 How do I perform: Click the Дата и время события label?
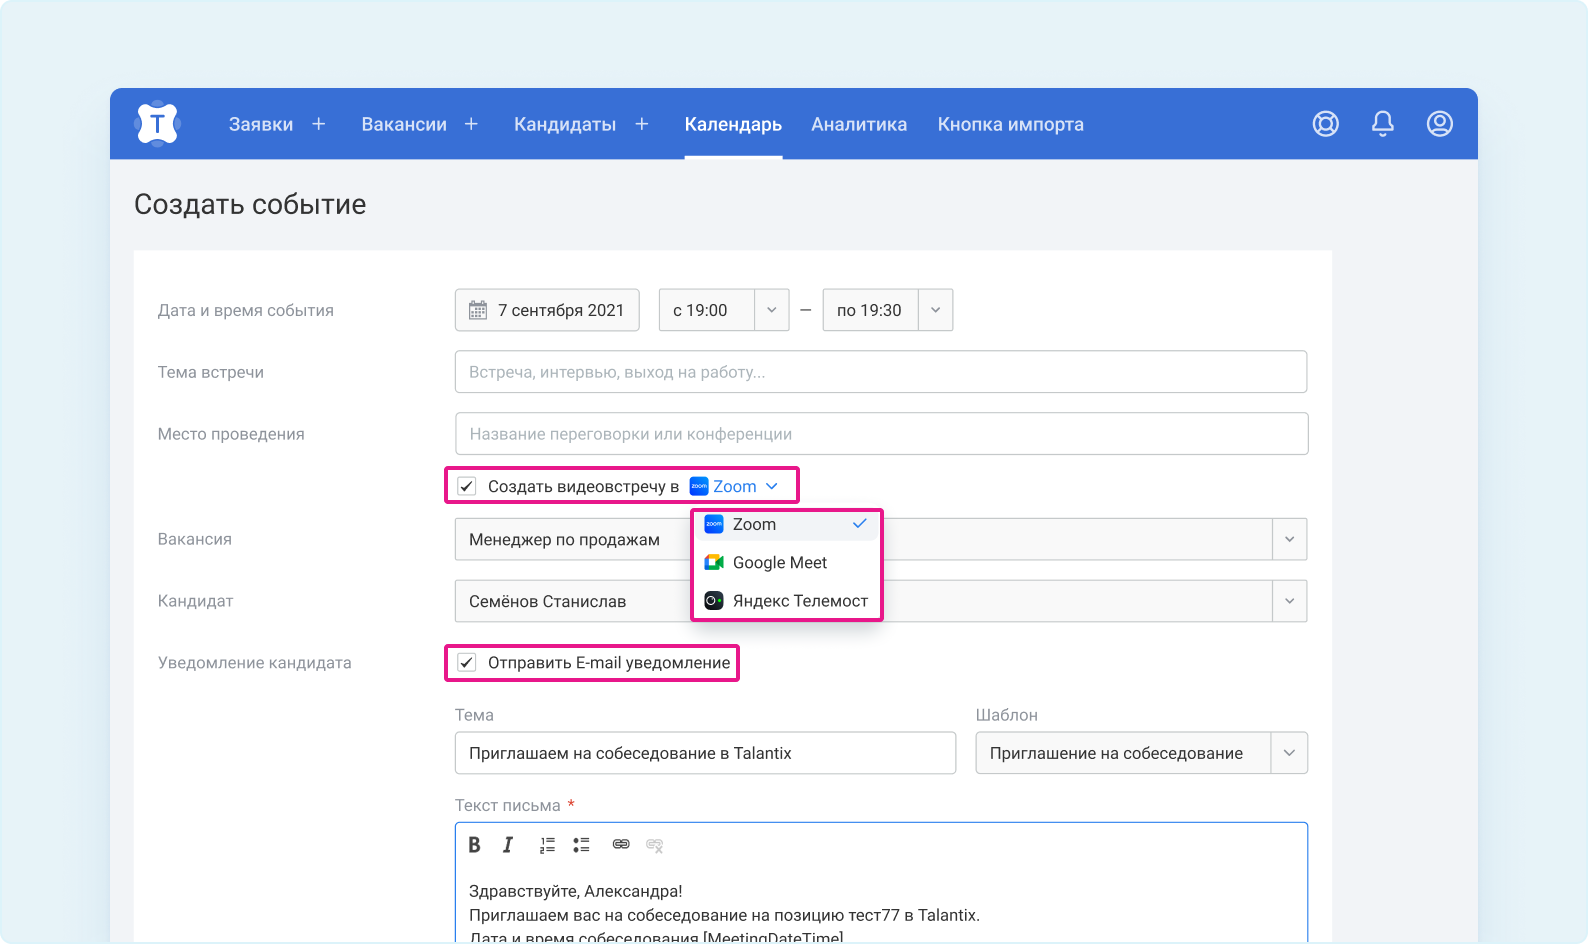pos(246,310)
